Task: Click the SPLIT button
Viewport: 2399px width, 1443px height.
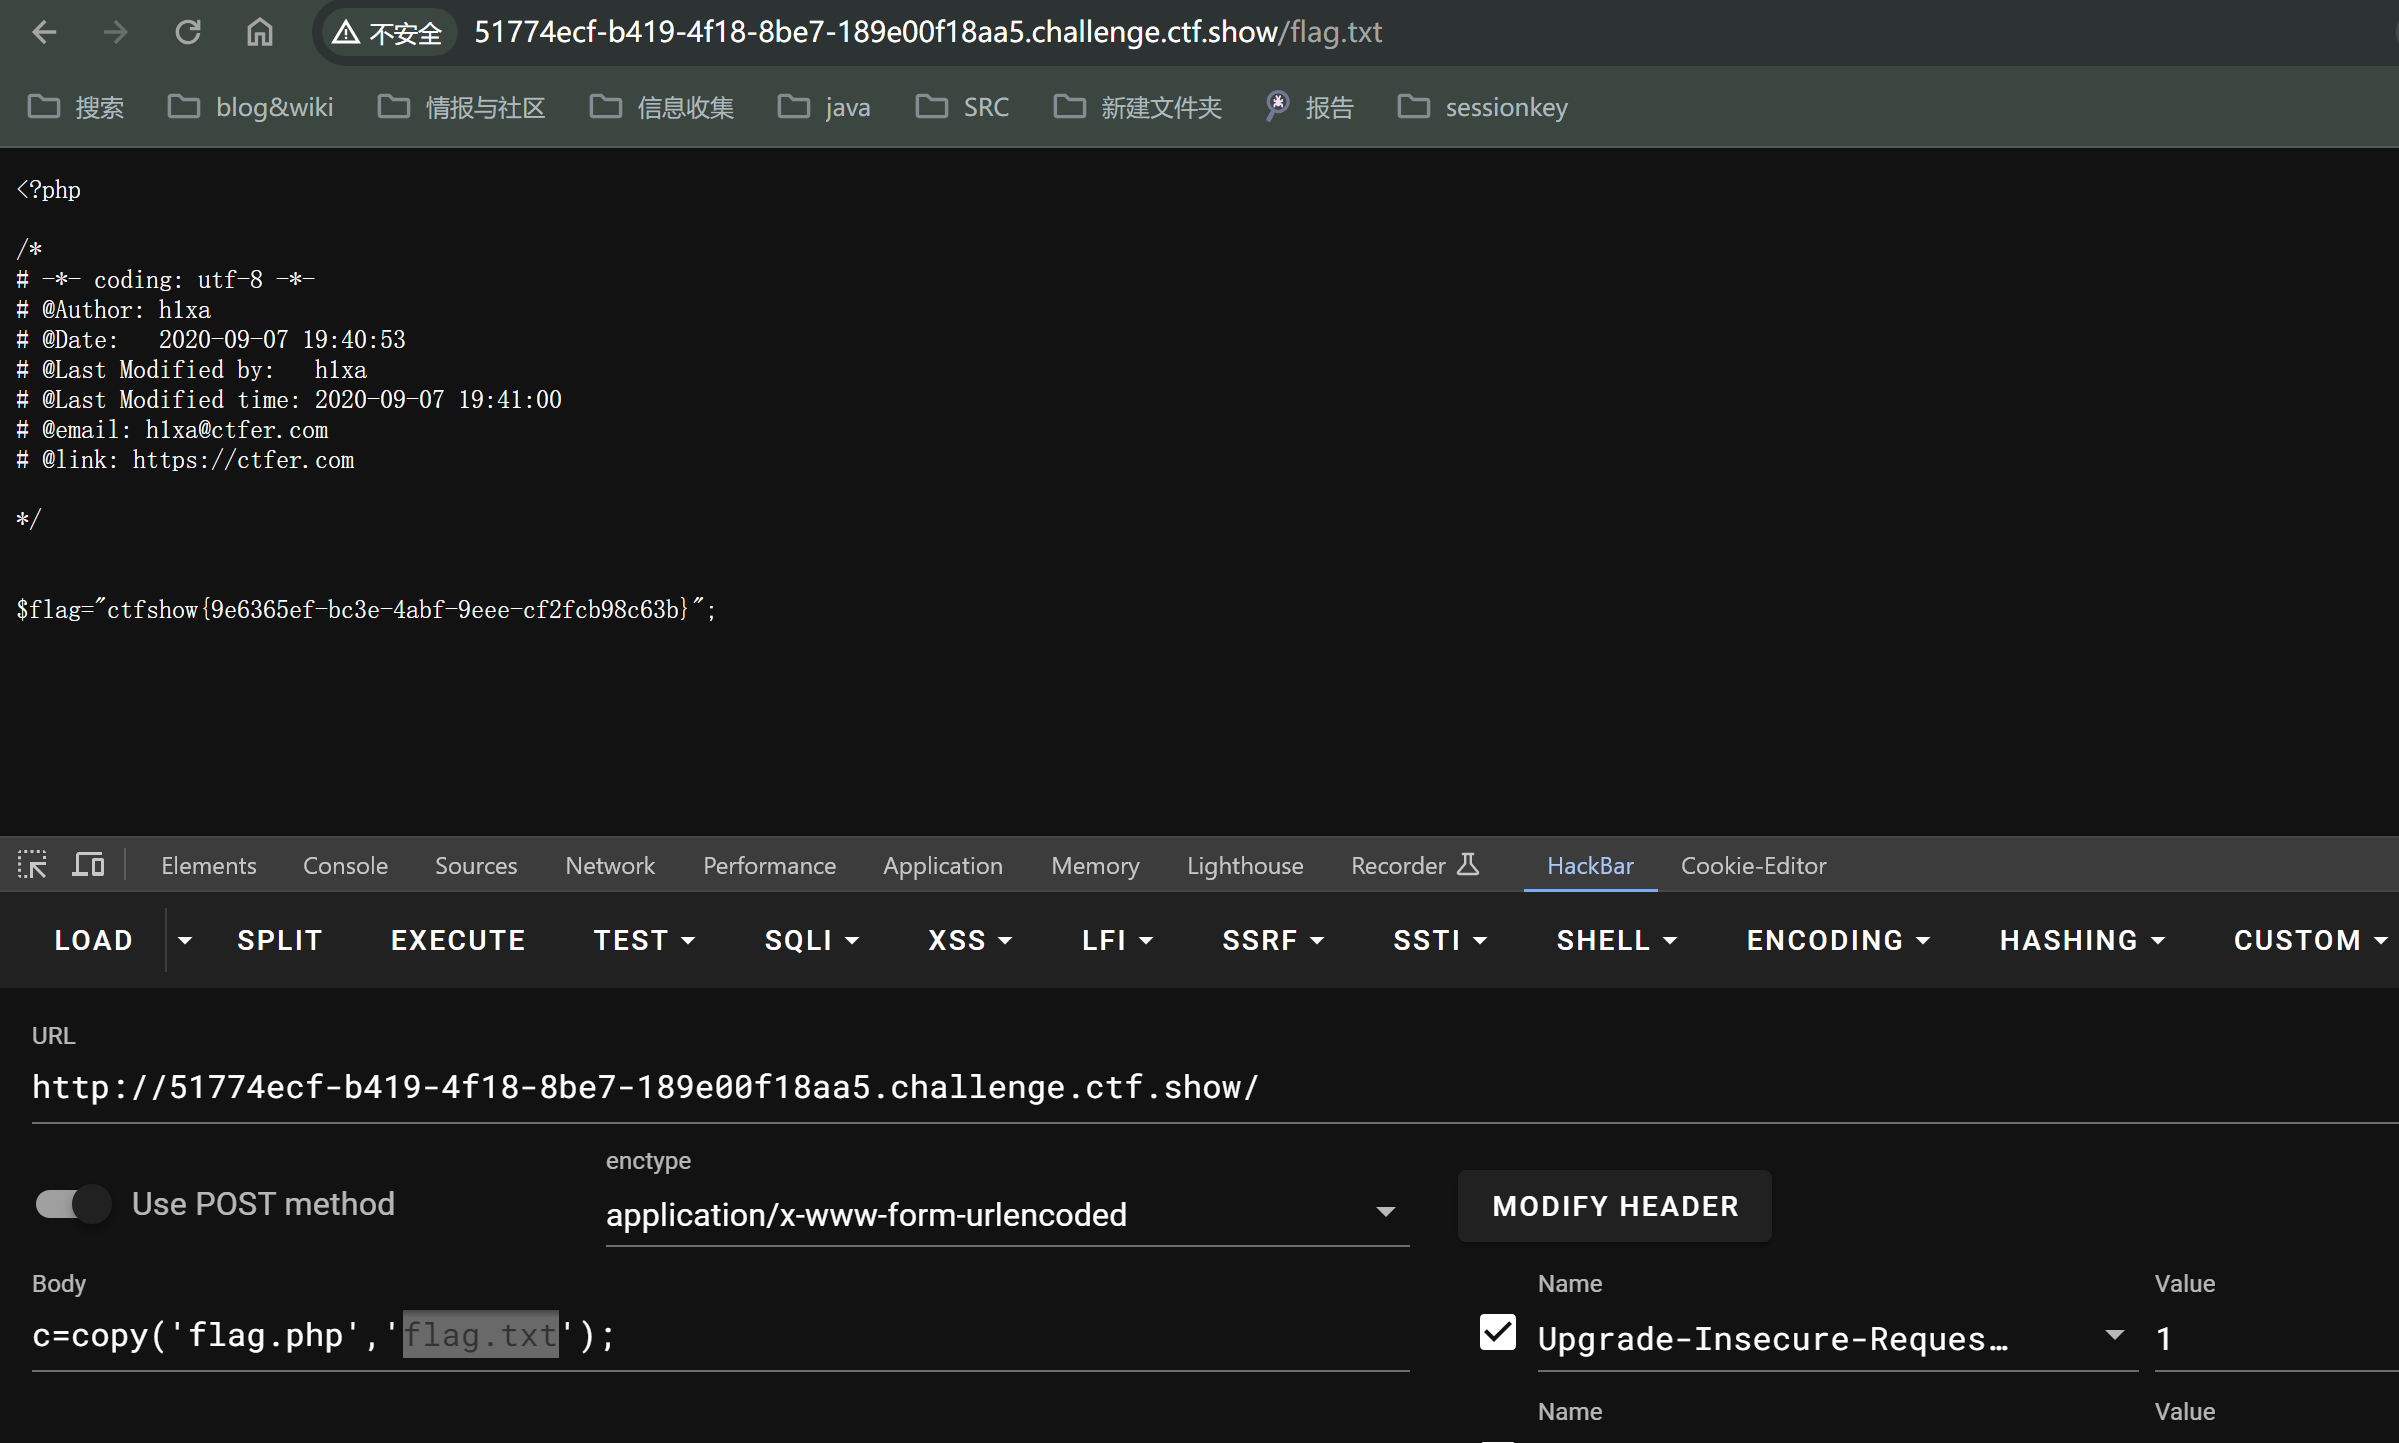Action: click(280, 940)
